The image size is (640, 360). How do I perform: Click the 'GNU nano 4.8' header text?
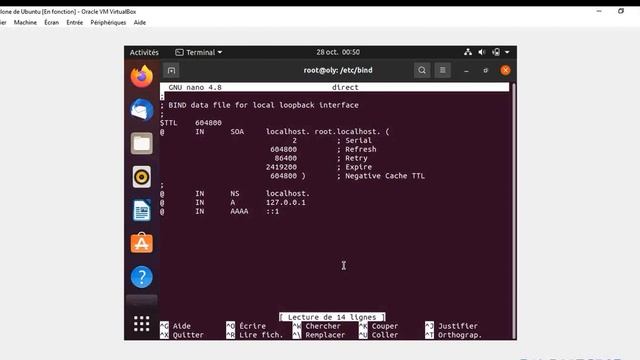coord(195,87)
